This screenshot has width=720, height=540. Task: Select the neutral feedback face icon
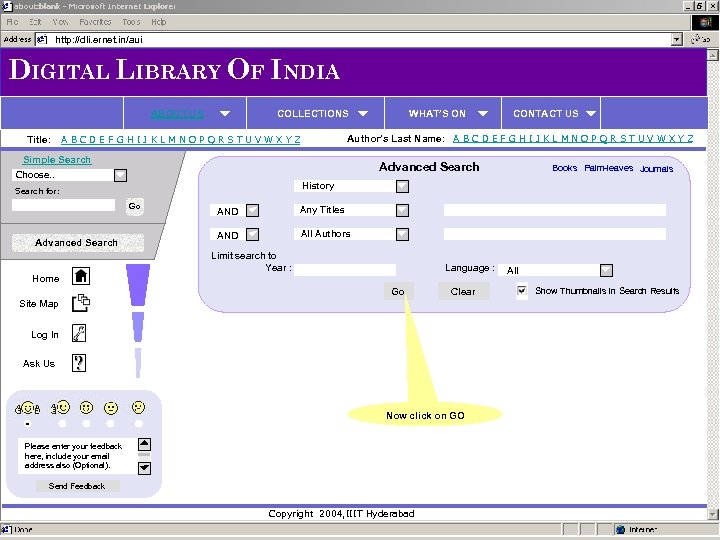point(111,408)
